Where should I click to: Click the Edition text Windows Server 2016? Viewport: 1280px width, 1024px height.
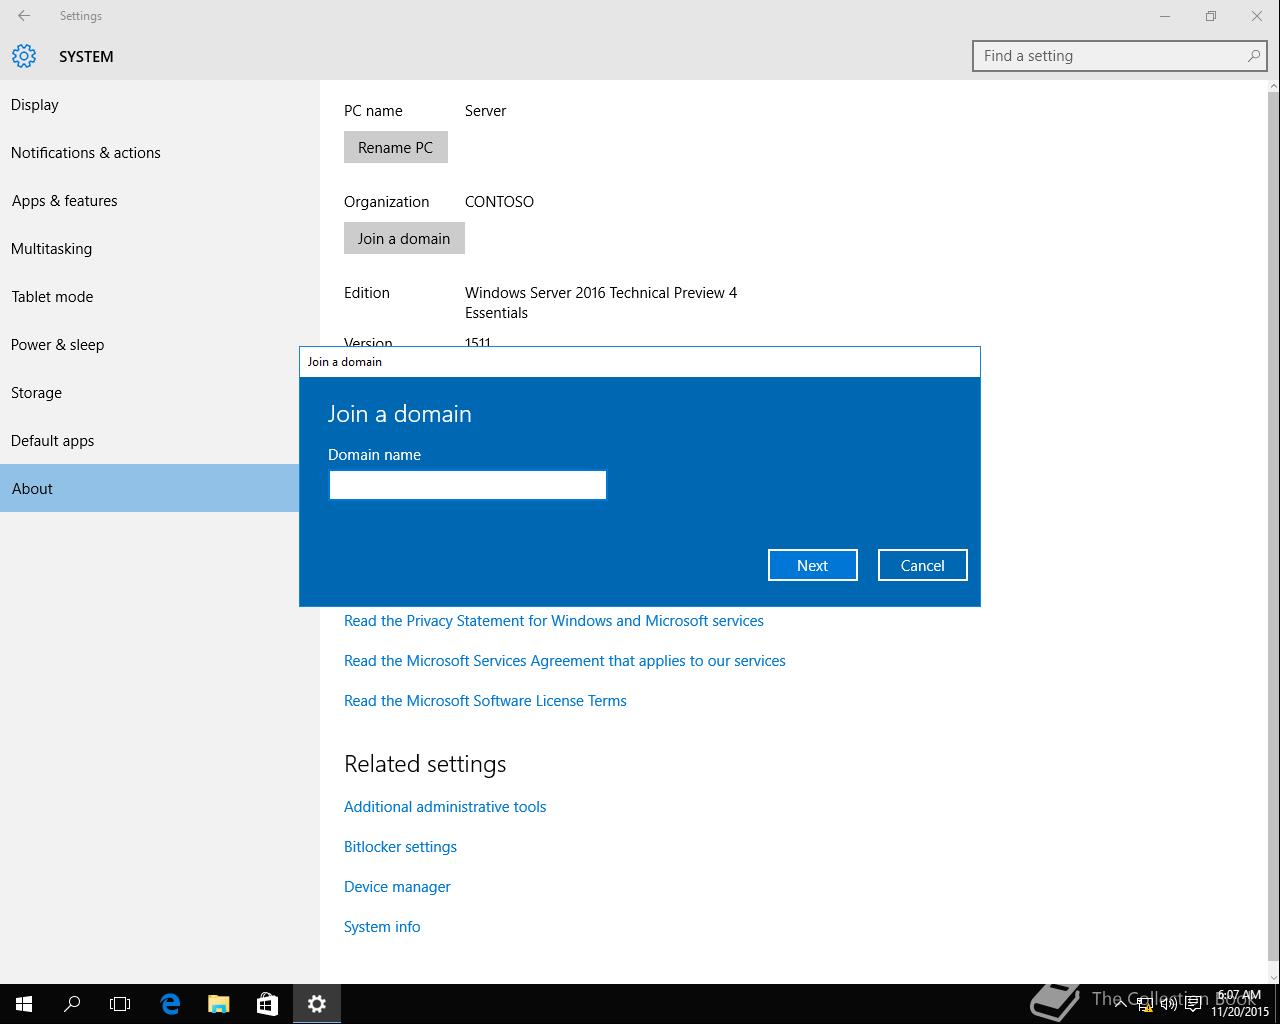pyautogui.click(x=601, y=303)
